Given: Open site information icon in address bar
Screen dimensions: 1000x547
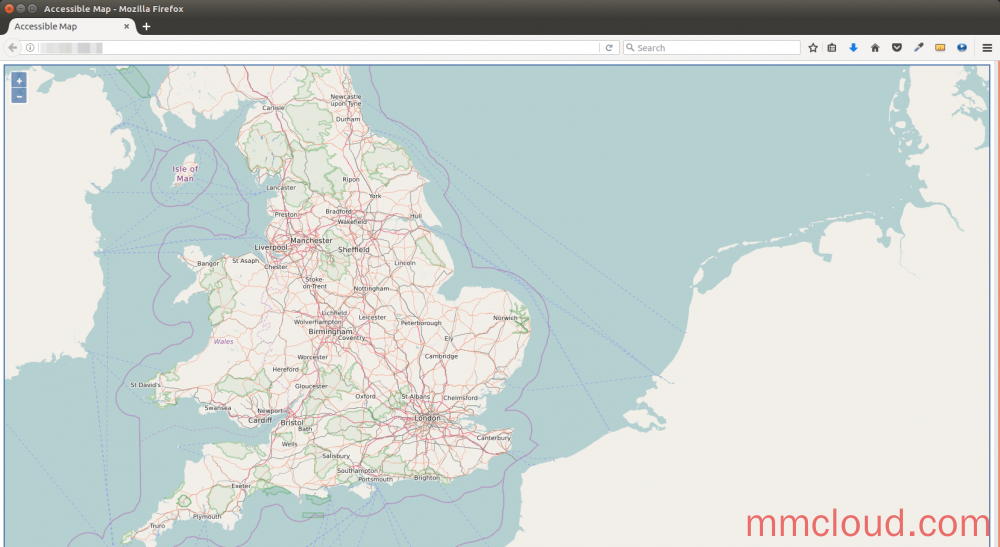Looking at the screenshot, I should click(x=30, y=48).
